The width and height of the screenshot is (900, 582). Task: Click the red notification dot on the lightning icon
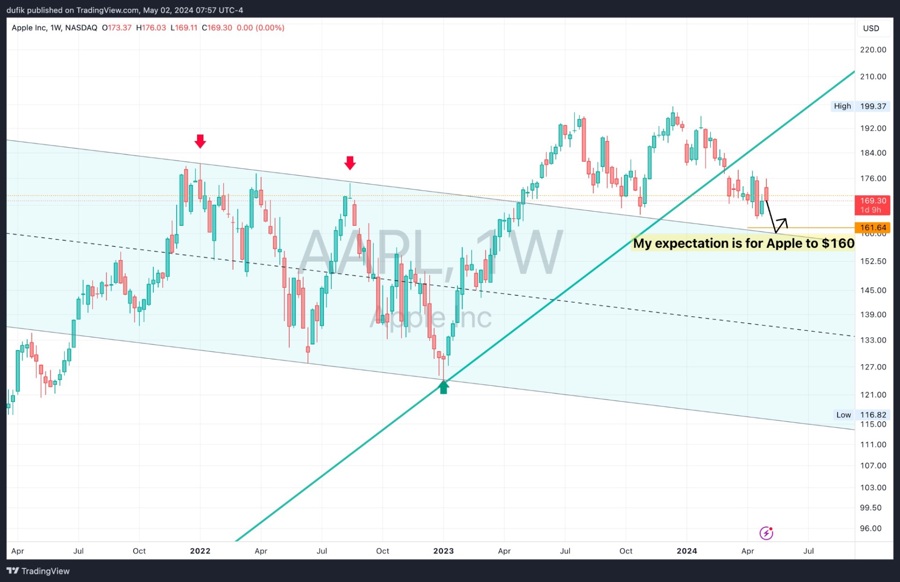[770, 528]
